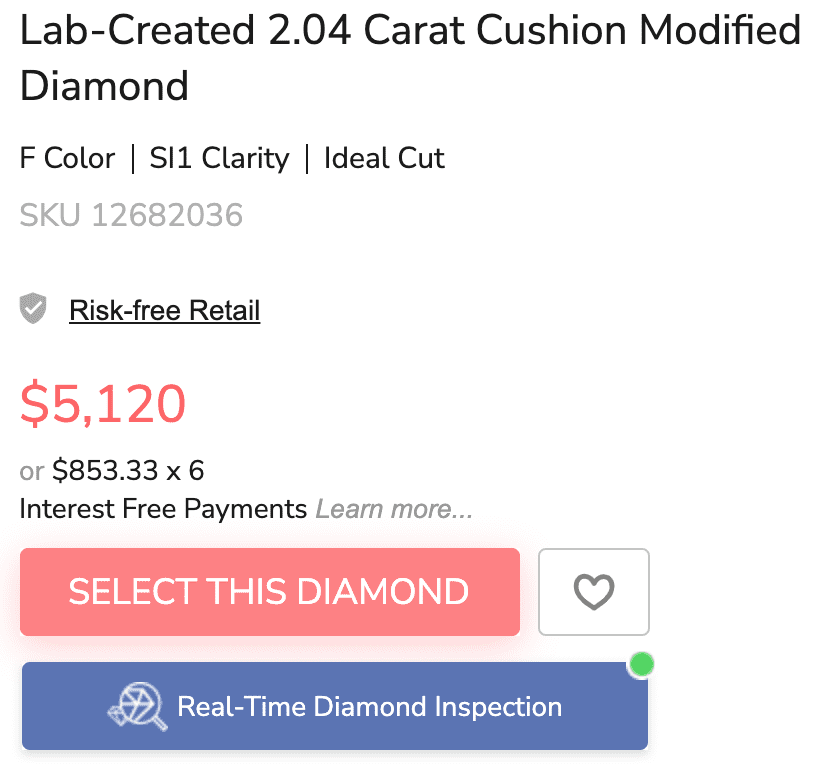818x764 pixels.
Task: Click the gray shield checkmark icon
Action: (34, 310)
